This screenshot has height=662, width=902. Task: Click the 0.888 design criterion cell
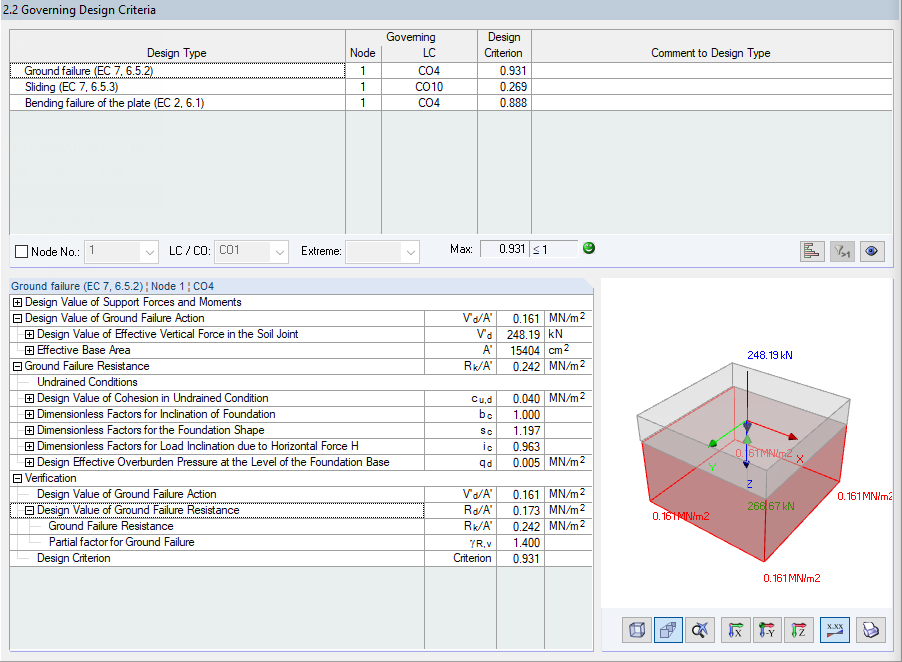[x=504, y=103]
